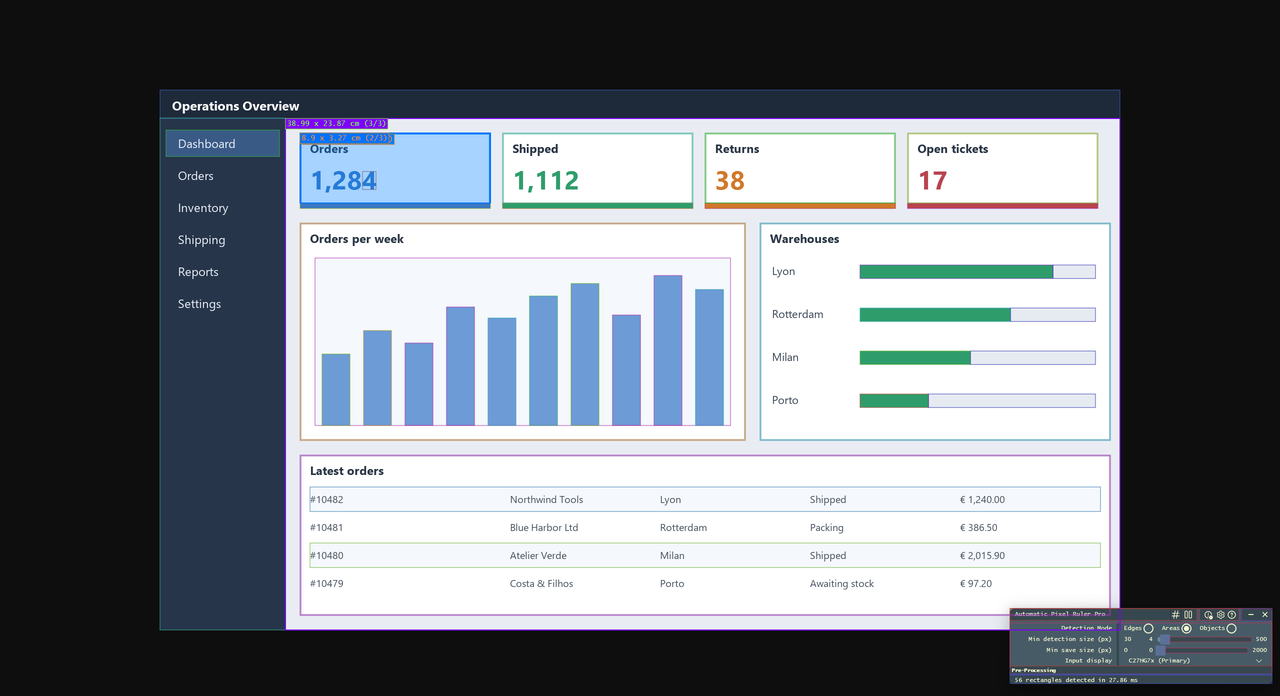Select the Objects detection mode
This screenshot has height=696, width=1280.
tap(1231, 628)
